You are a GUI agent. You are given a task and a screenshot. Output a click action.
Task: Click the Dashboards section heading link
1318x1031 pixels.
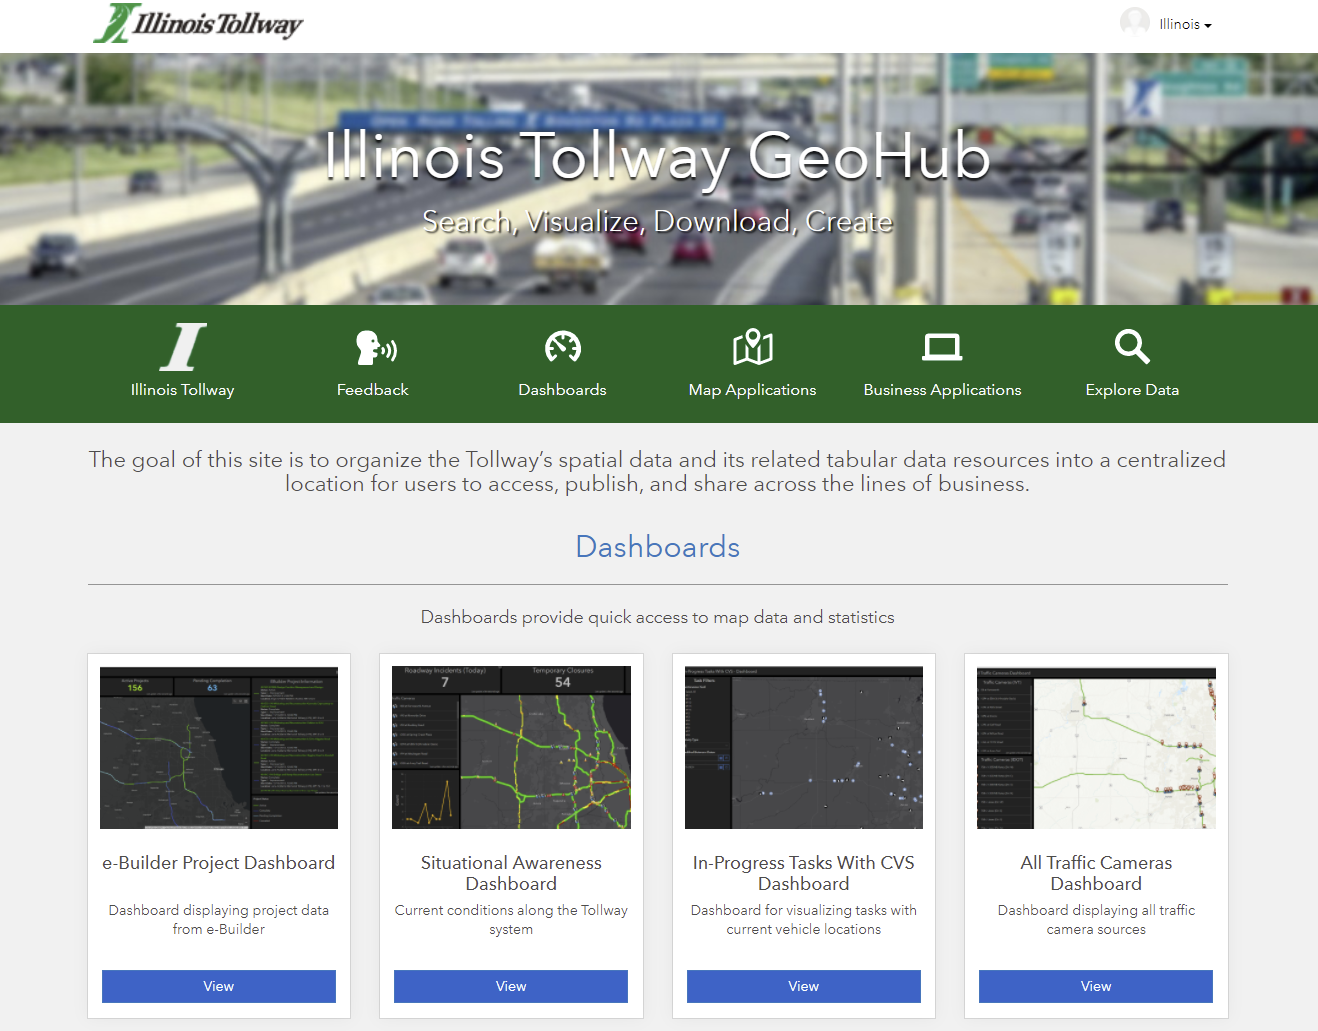658,547
